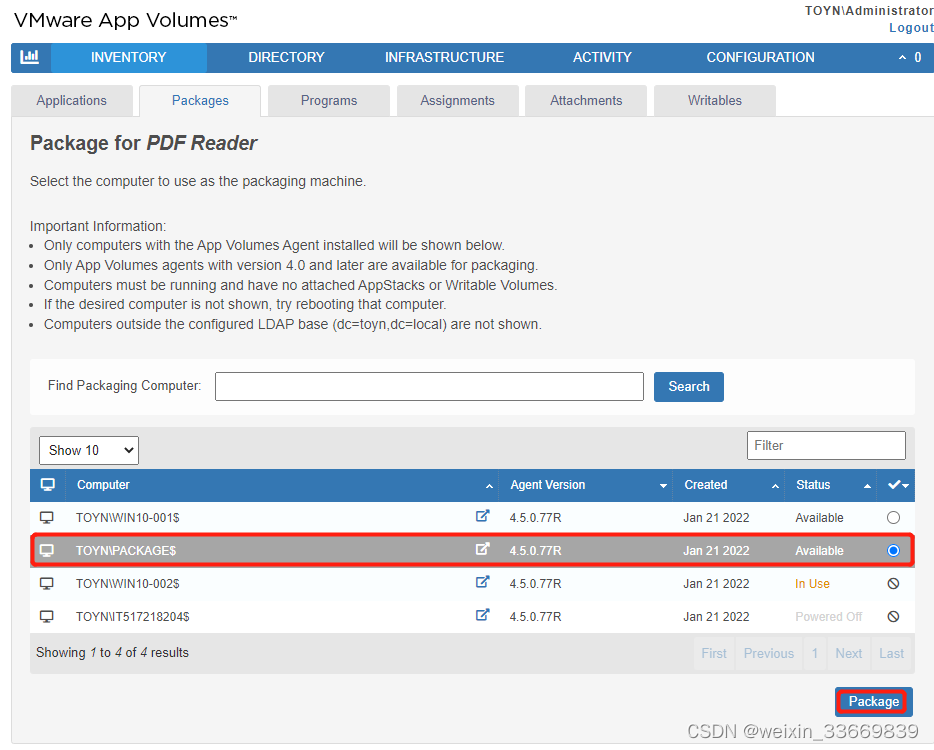This screenshot has width=934, height=750.
Task: Switch to the Programs tab
Action: click(329, 101)
